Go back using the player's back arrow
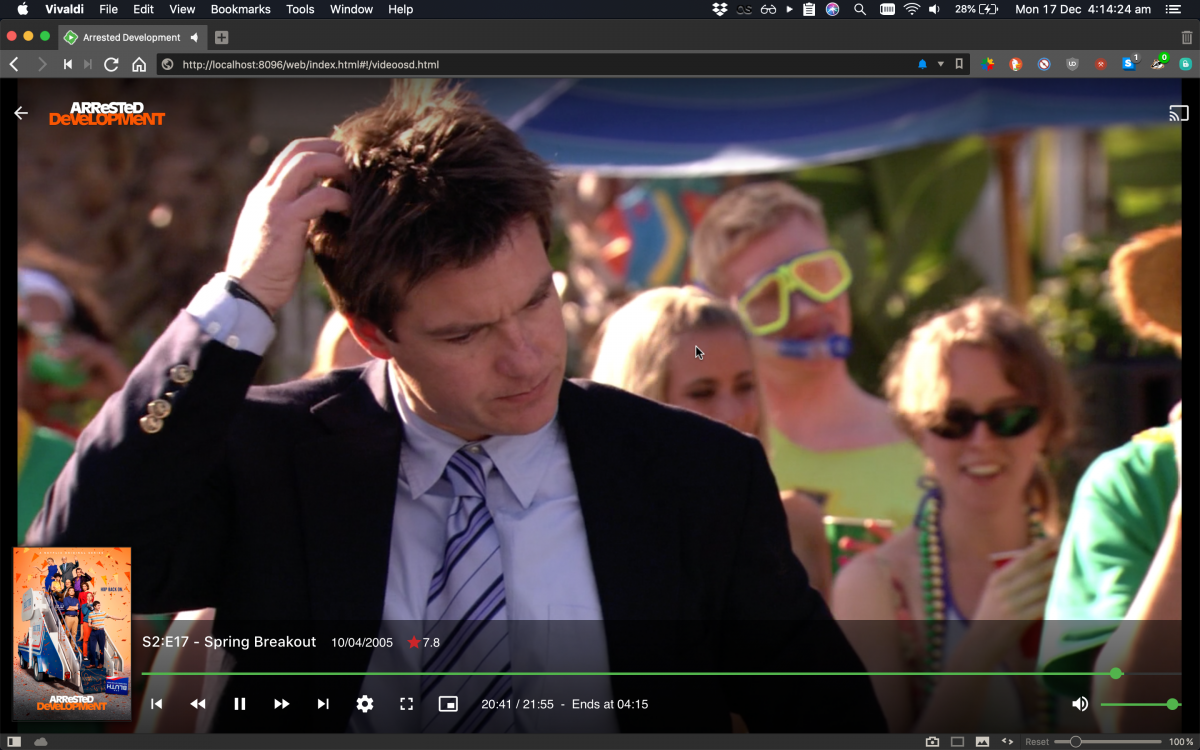The height and width of the screenshot is (750, 1200). coord(21,113)
